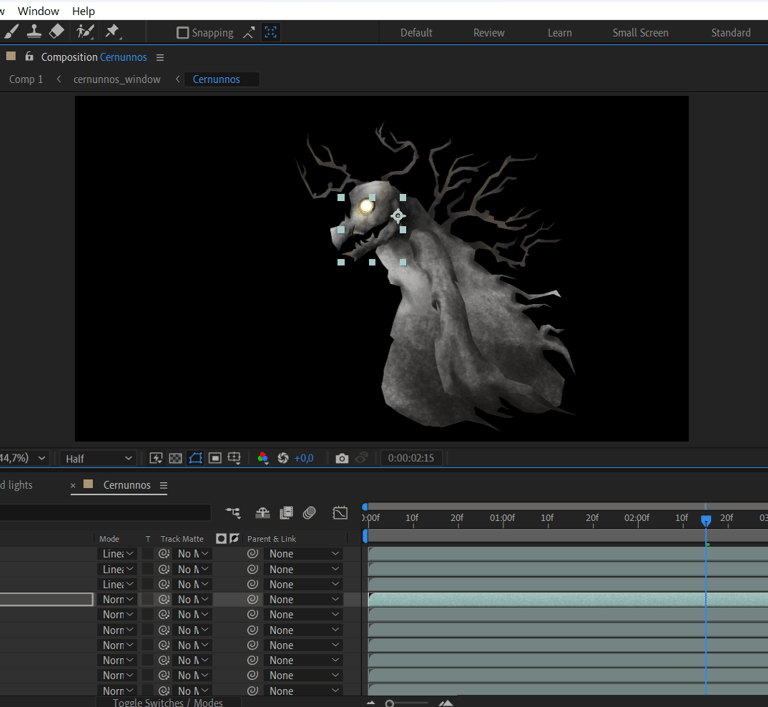Viewport: 768px width, 707px height.
Task: Toggle the transparency grid in viewer
Action: click(x=175, y=458)
